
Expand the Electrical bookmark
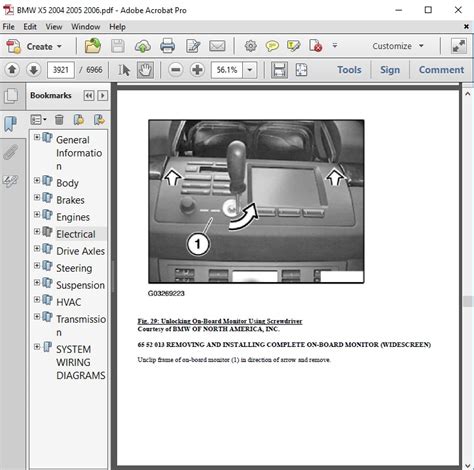pyautogui.click(x=37, y=231)
